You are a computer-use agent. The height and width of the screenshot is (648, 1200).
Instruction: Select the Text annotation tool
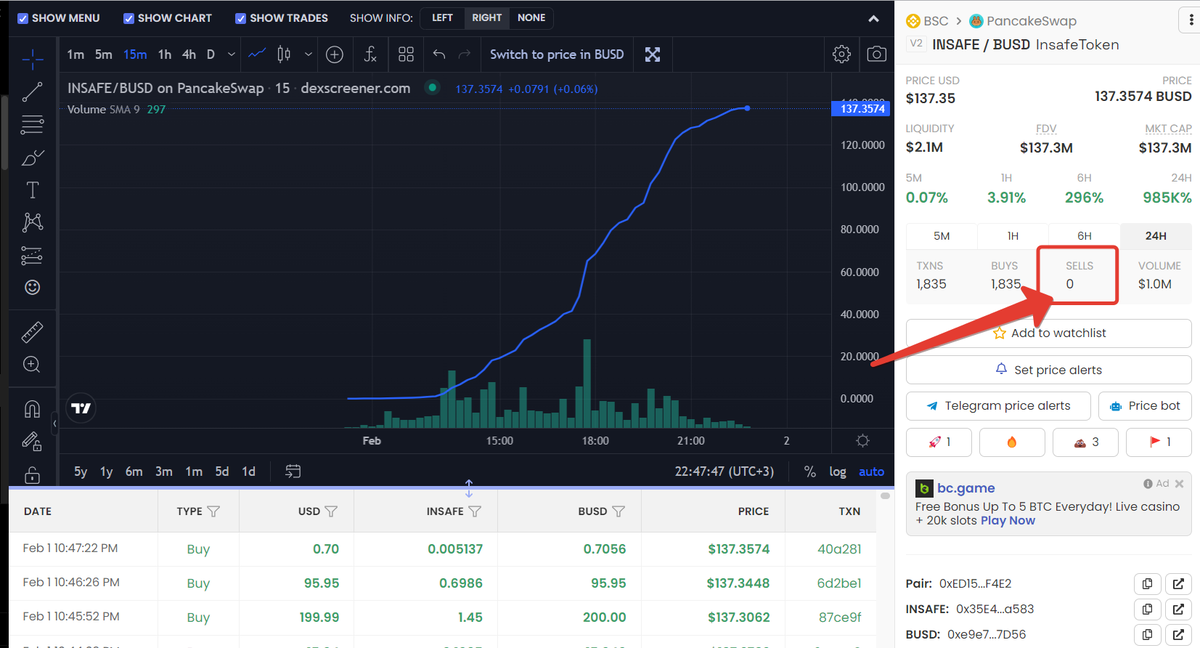tap(32, 190)
